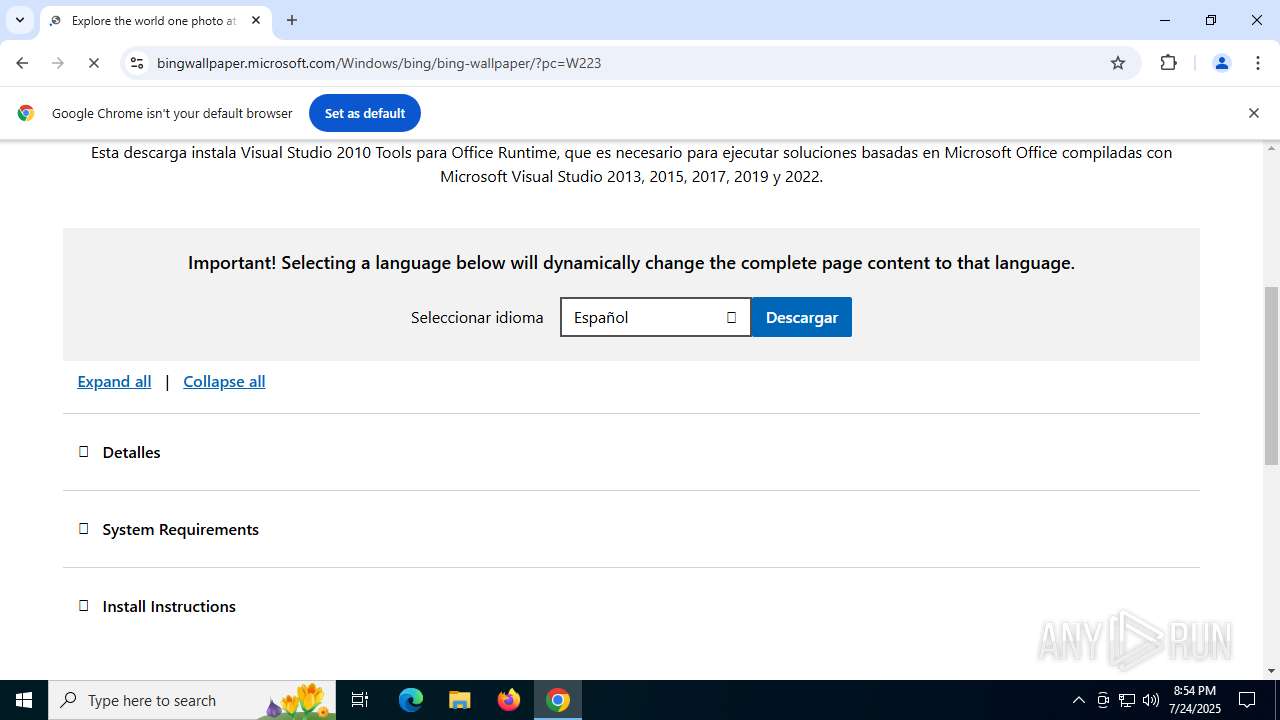
Task: Click the tab favicon of the Bing wallpaper tab
Action: click(x=55, y=20)
